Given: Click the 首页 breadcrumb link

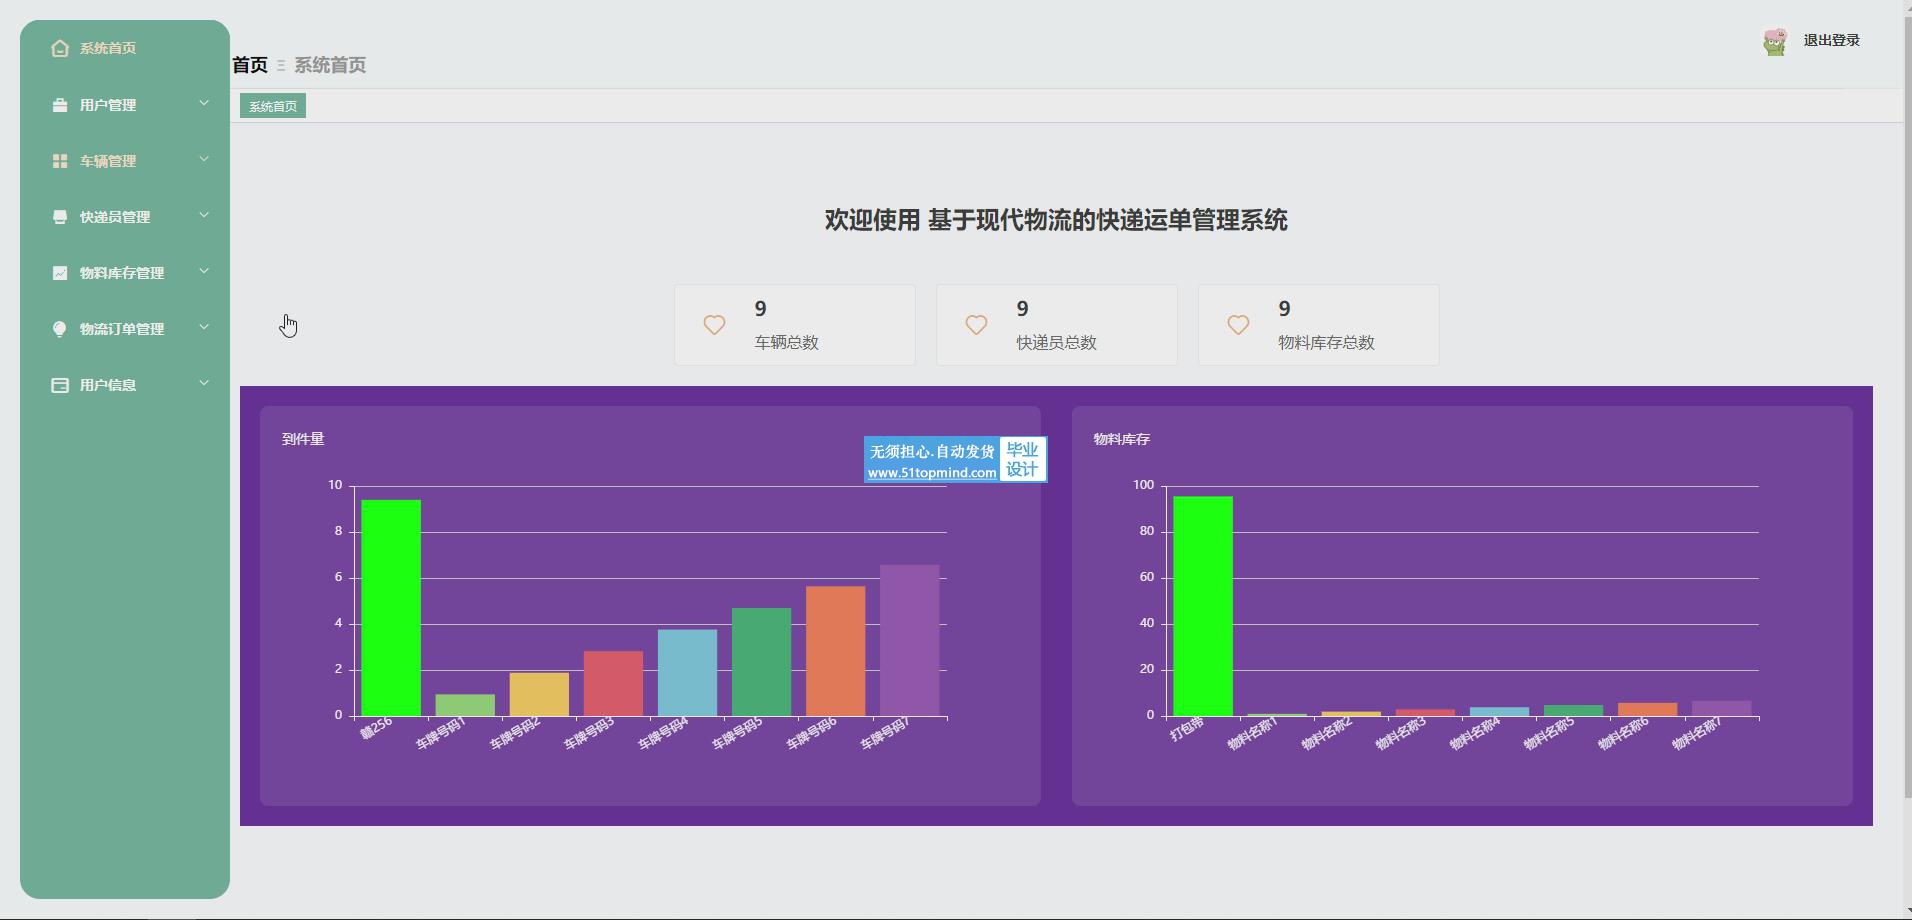Looking at the screenshot, I should coord(250,65).
